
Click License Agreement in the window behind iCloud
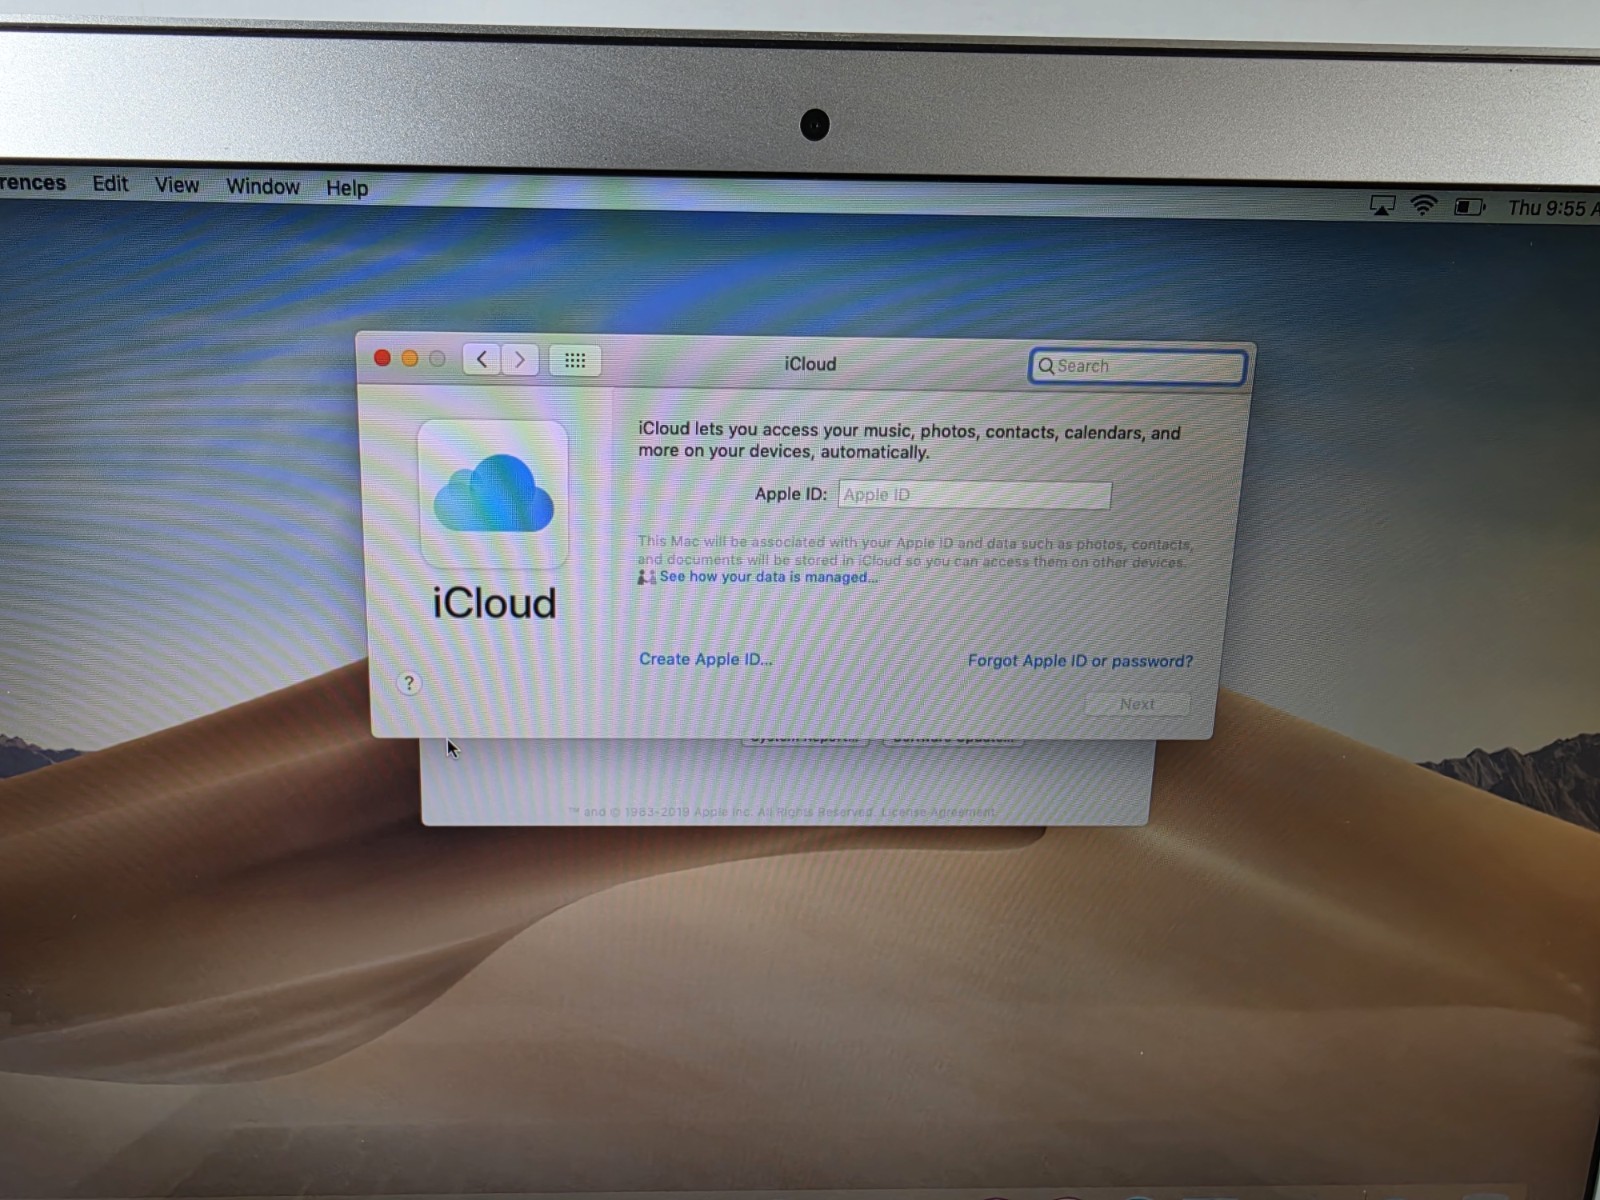click(938, 812)
